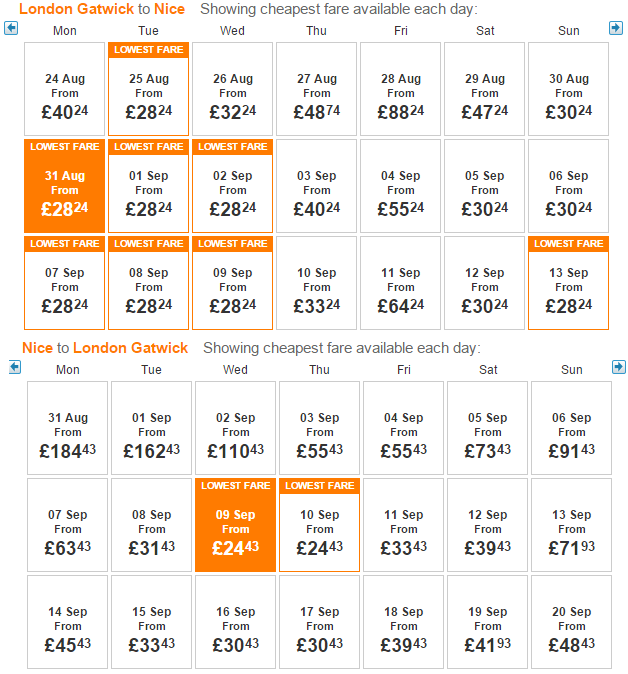Select outbound 04 Sep fare £55.24
The image size is (628, 674).
401,186
